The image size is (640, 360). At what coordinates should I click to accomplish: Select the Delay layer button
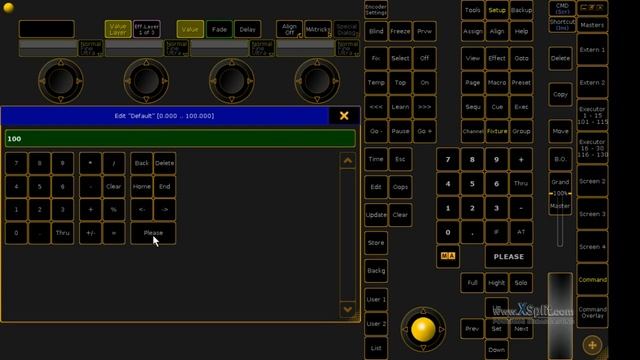coord(247,29)
